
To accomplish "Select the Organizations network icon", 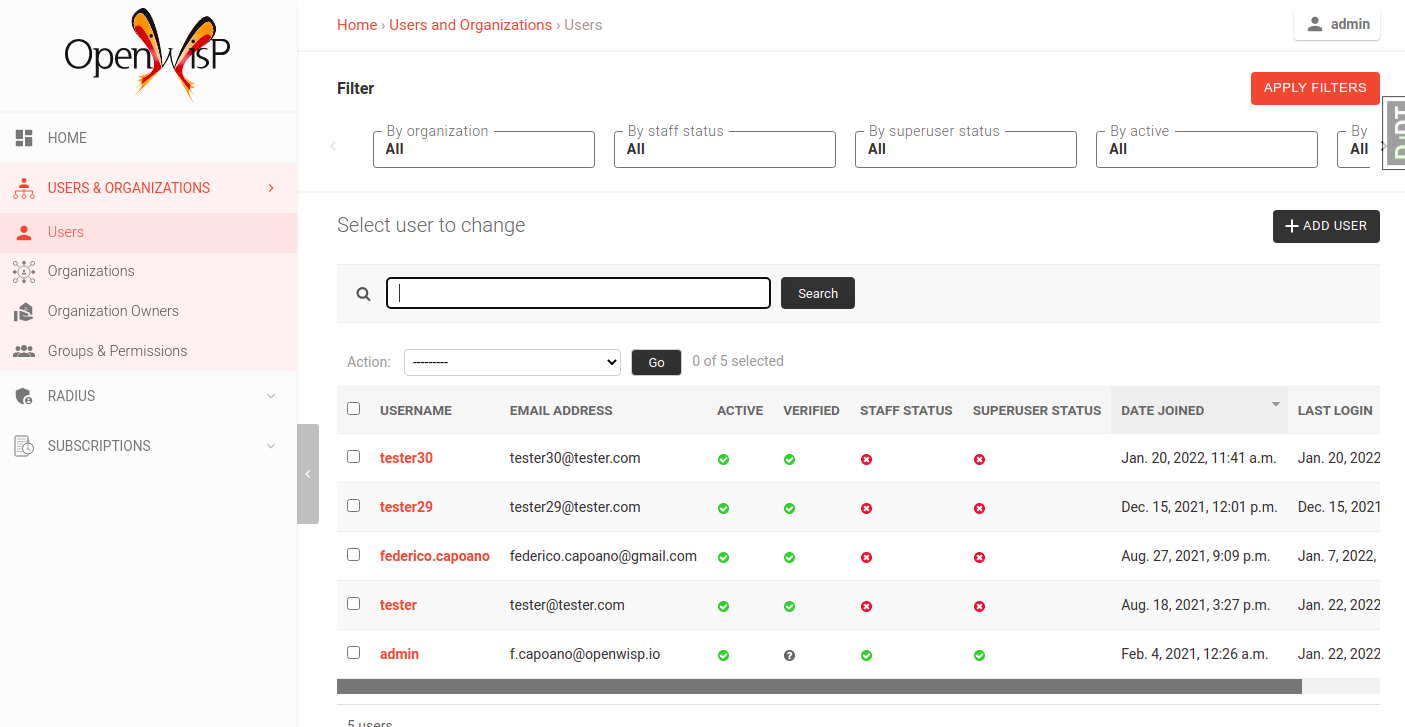I will 24,270.
